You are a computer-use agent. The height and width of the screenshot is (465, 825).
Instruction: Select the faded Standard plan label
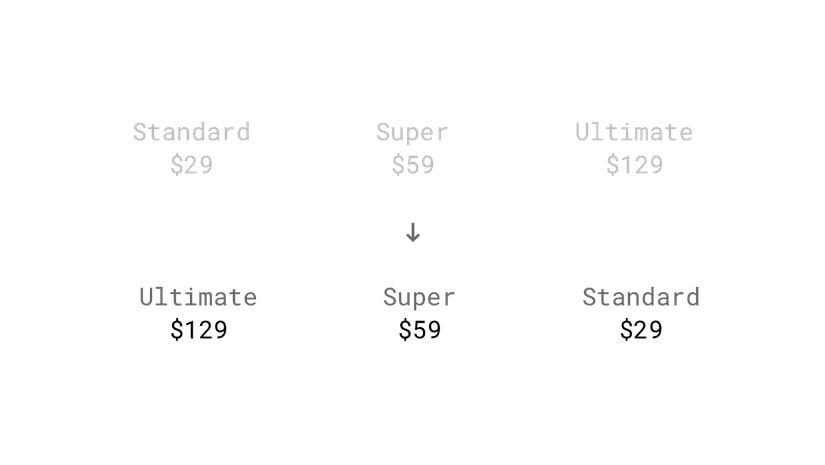(x=191, y=132)
